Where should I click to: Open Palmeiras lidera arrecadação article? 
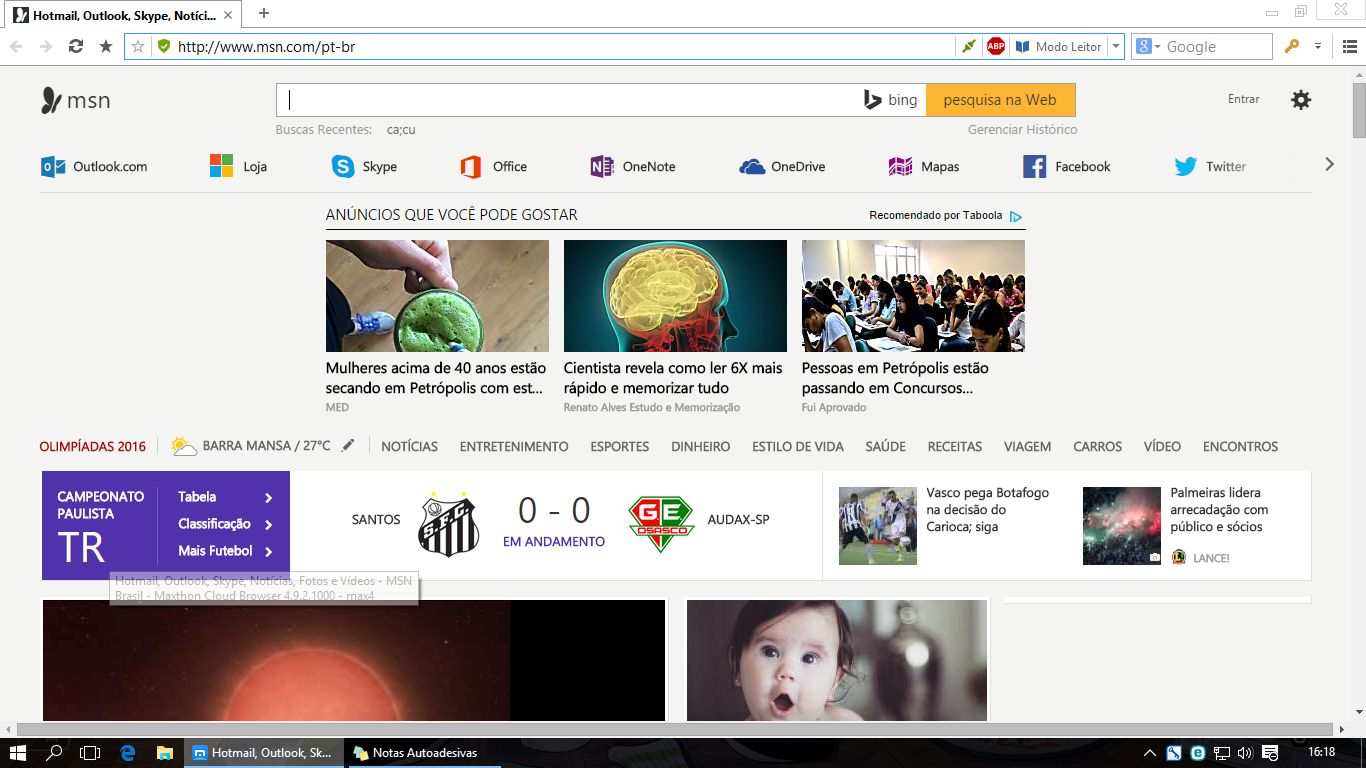(x=1219, y=509)
